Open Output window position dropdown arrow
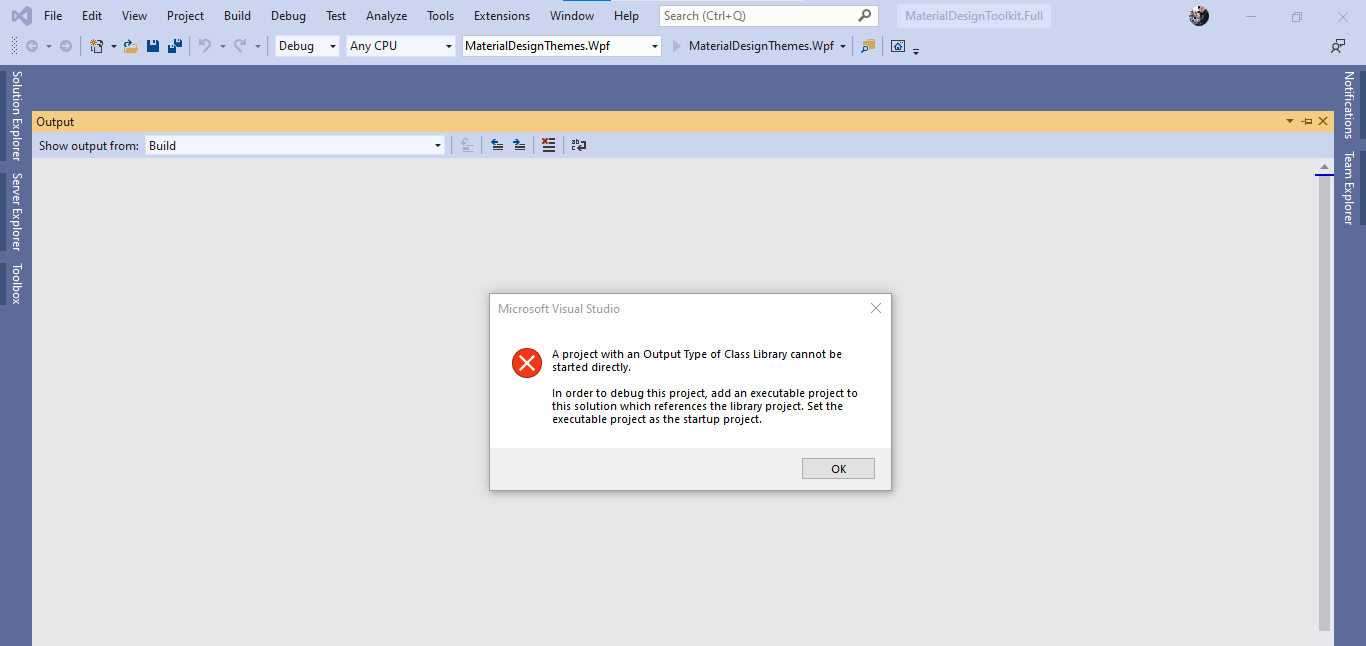 (1289, 121)
